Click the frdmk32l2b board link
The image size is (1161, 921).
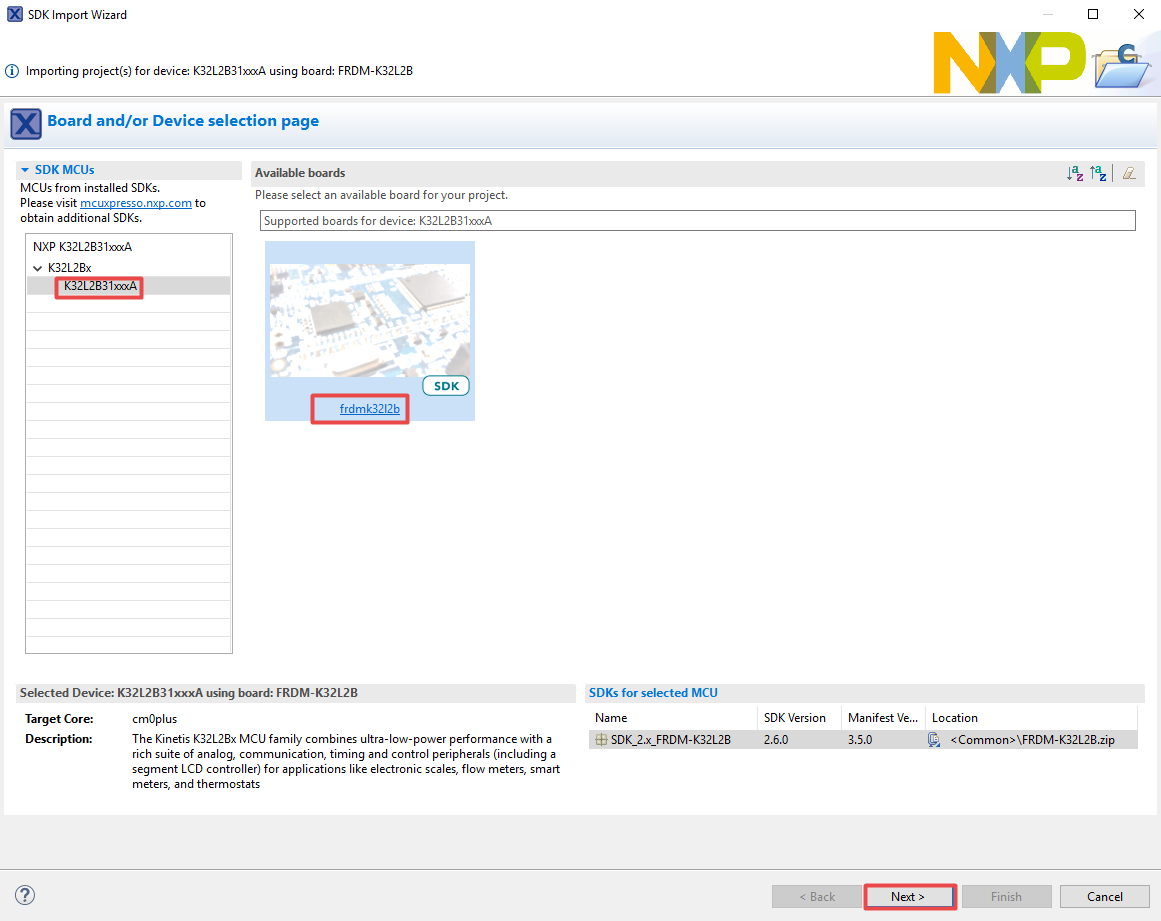click(369, 409)
